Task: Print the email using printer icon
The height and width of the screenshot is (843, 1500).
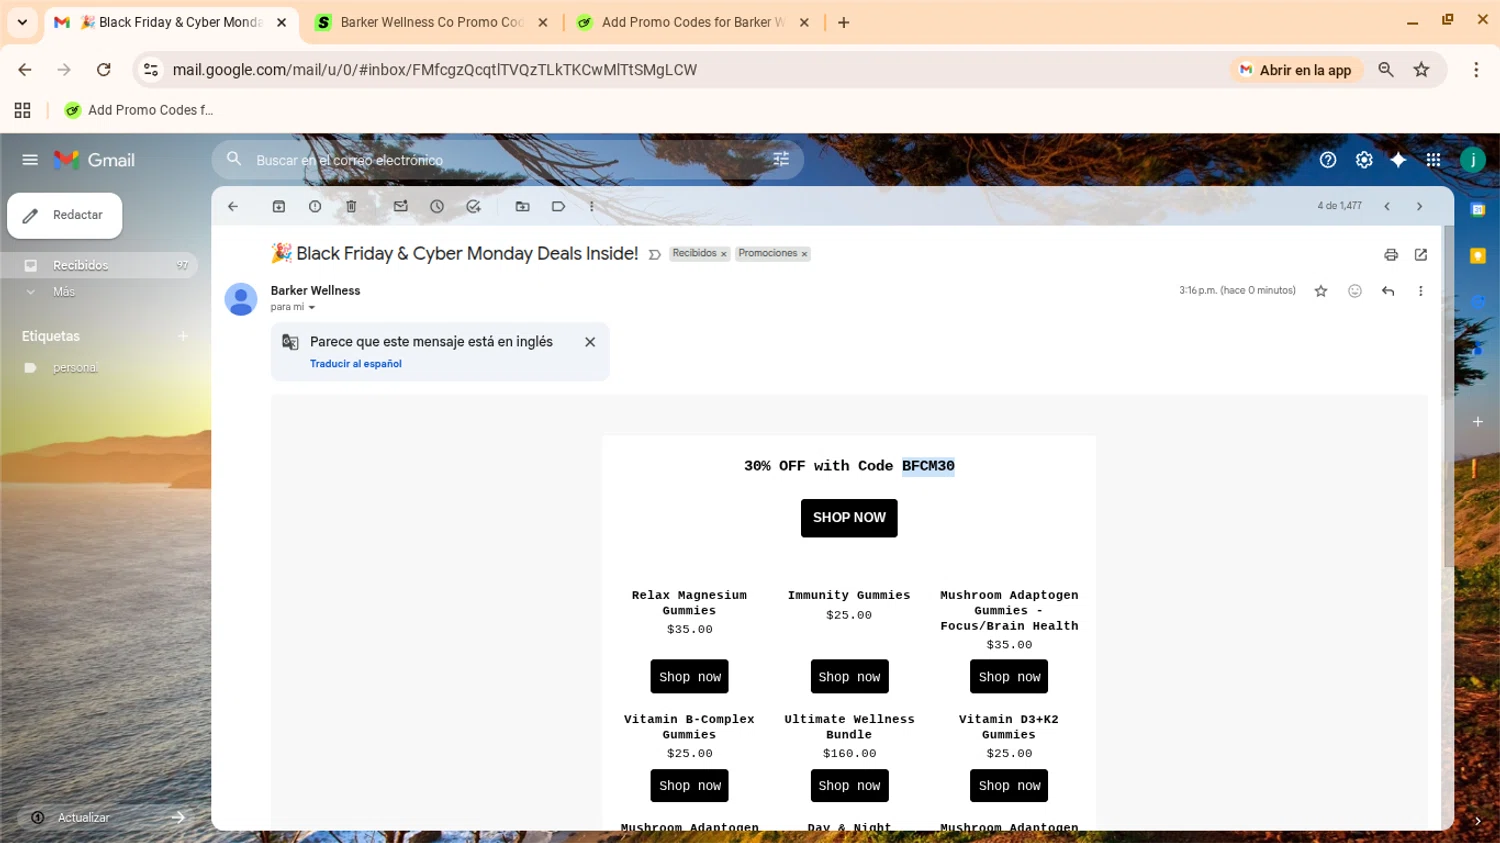Action: 1391,255
